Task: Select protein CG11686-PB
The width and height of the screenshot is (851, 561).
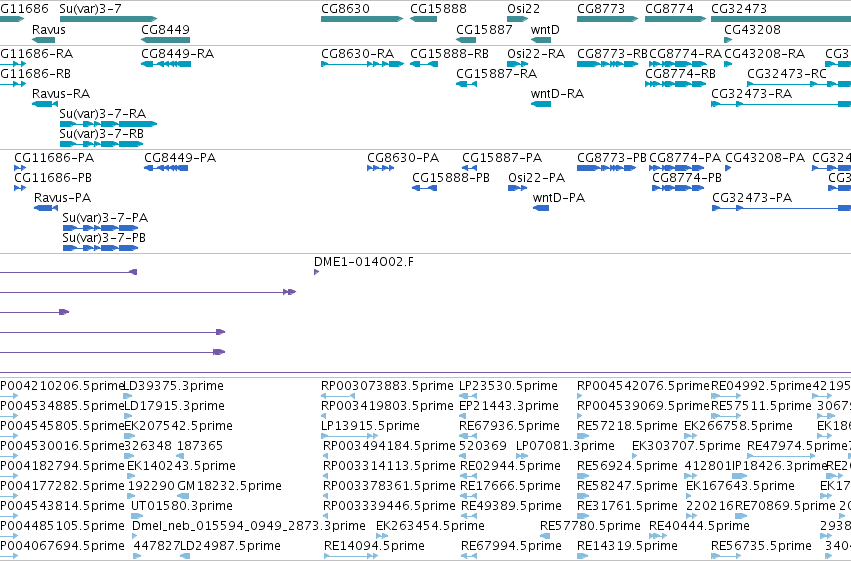Action: click(x=20, y=188)
